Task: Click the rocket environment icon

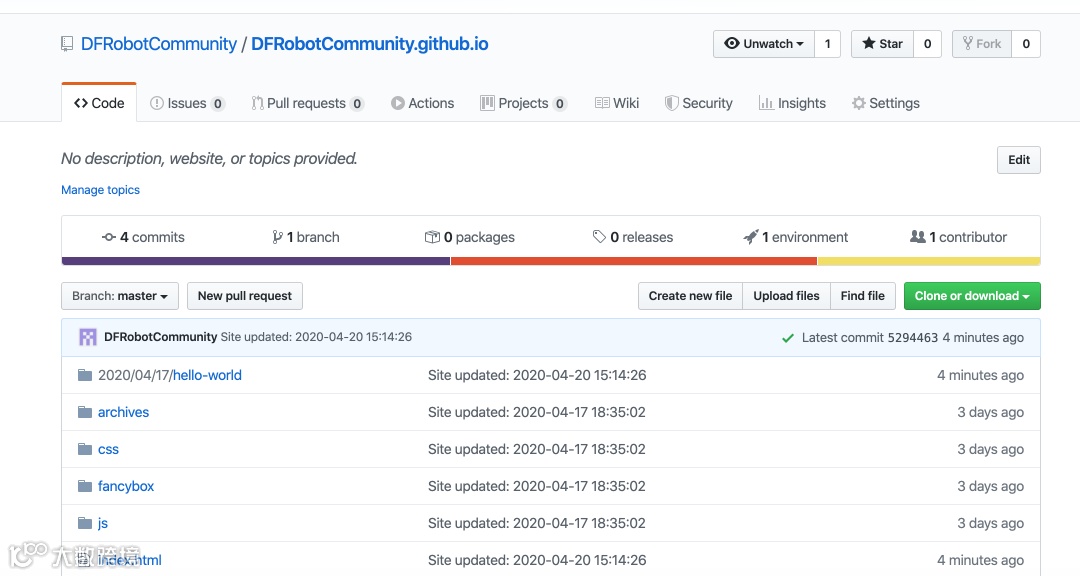Action: tap(751, 236)
